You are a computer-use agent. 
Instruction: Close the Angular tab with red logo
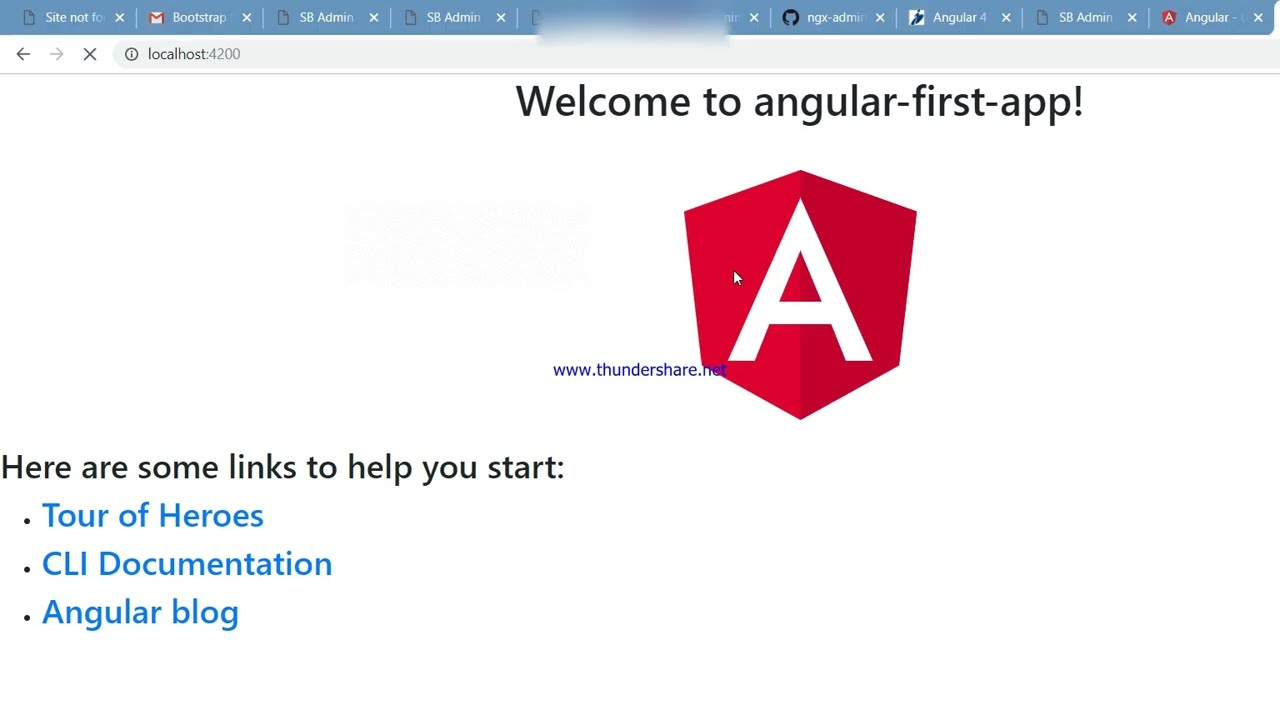tap(1258, 17)
